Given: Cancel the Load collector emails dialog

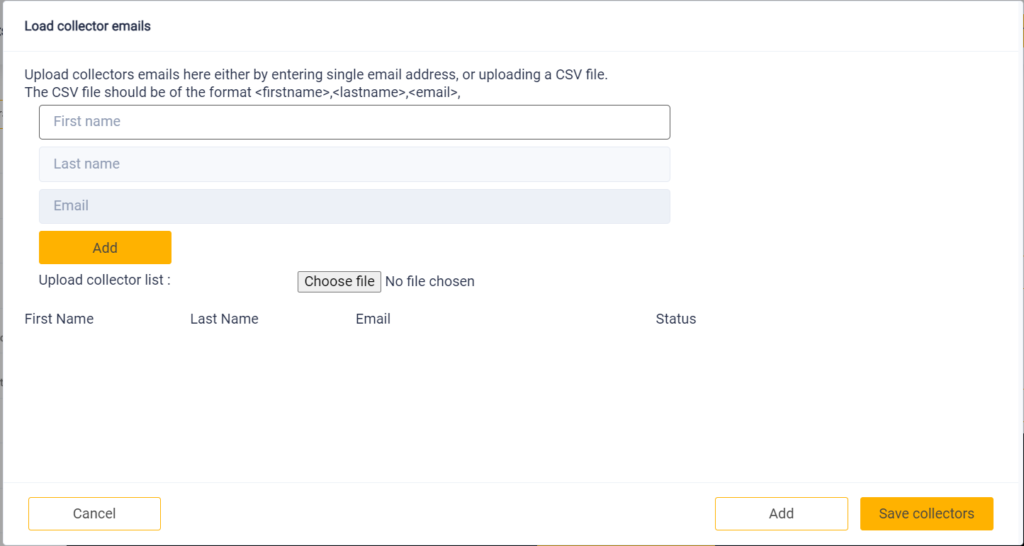Looking at the screenshot, I should (94, 513).
